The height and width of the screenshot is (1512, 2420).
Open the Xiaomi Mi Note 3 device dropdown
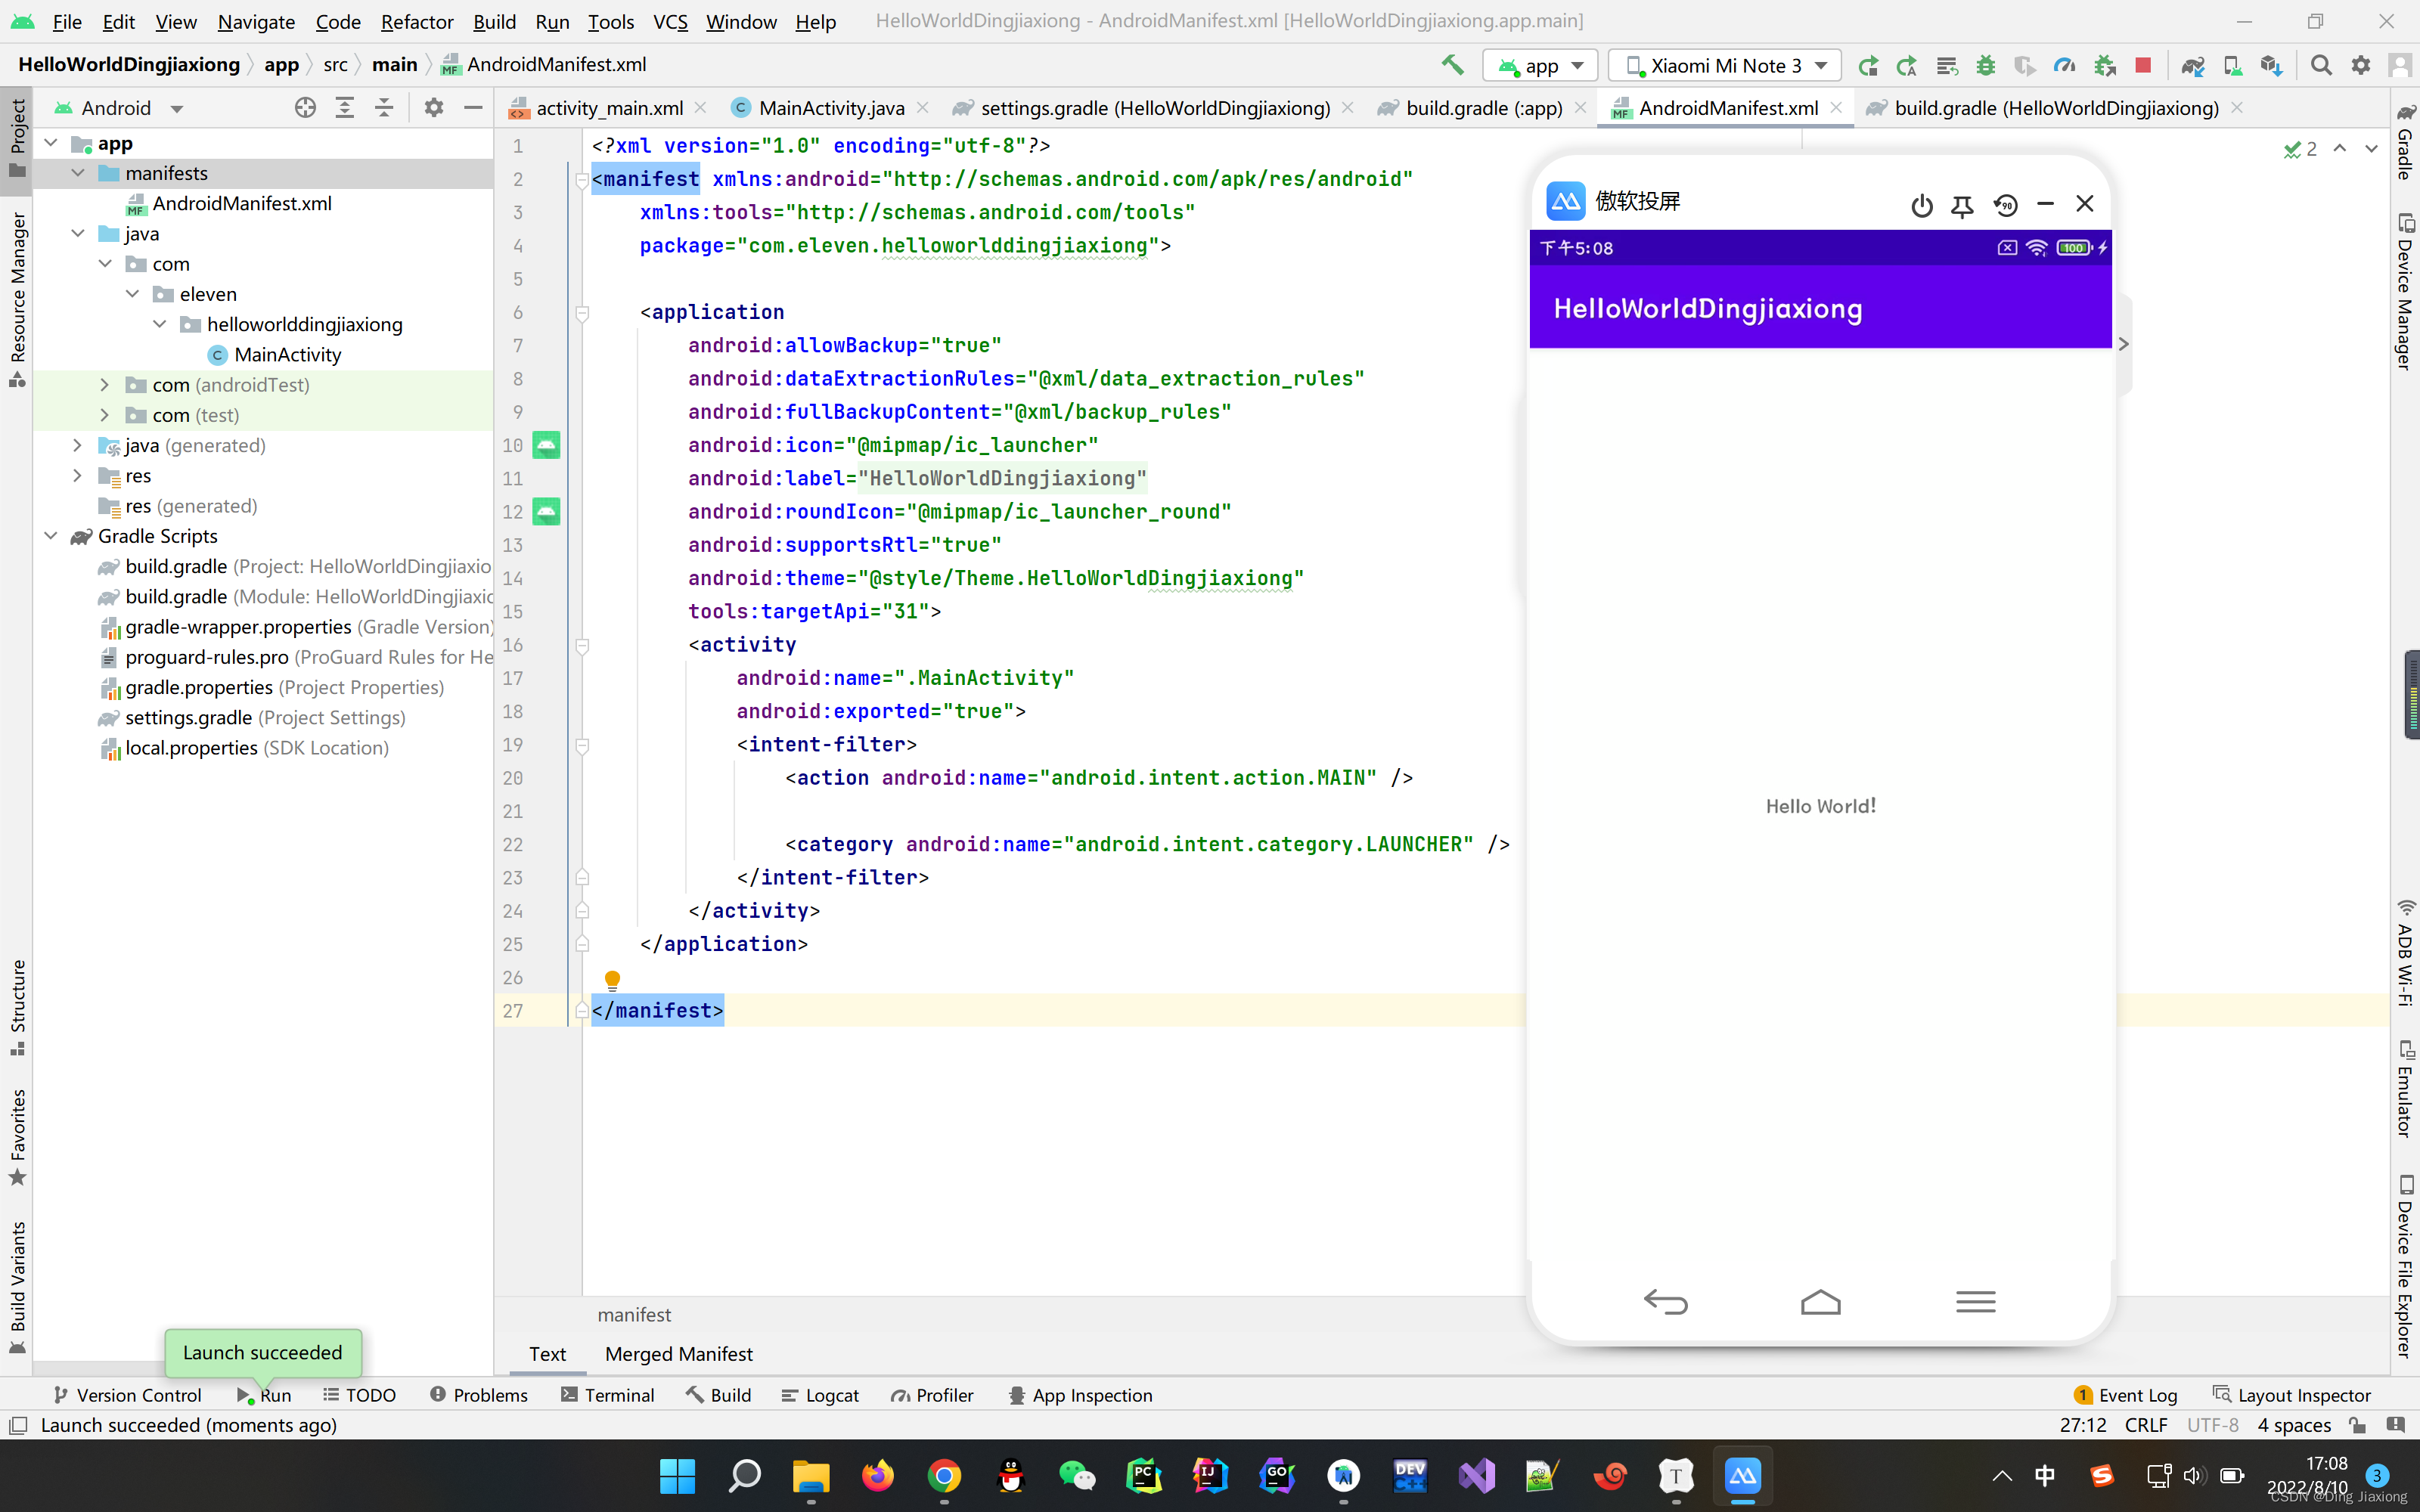[x=1726, y=66]
